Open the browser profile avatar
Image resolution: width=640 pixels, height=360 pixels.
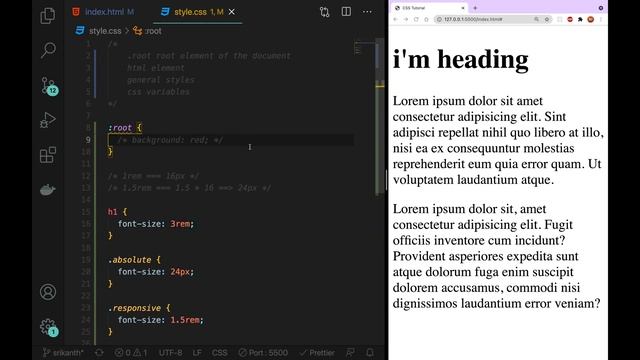click(591, 19)
